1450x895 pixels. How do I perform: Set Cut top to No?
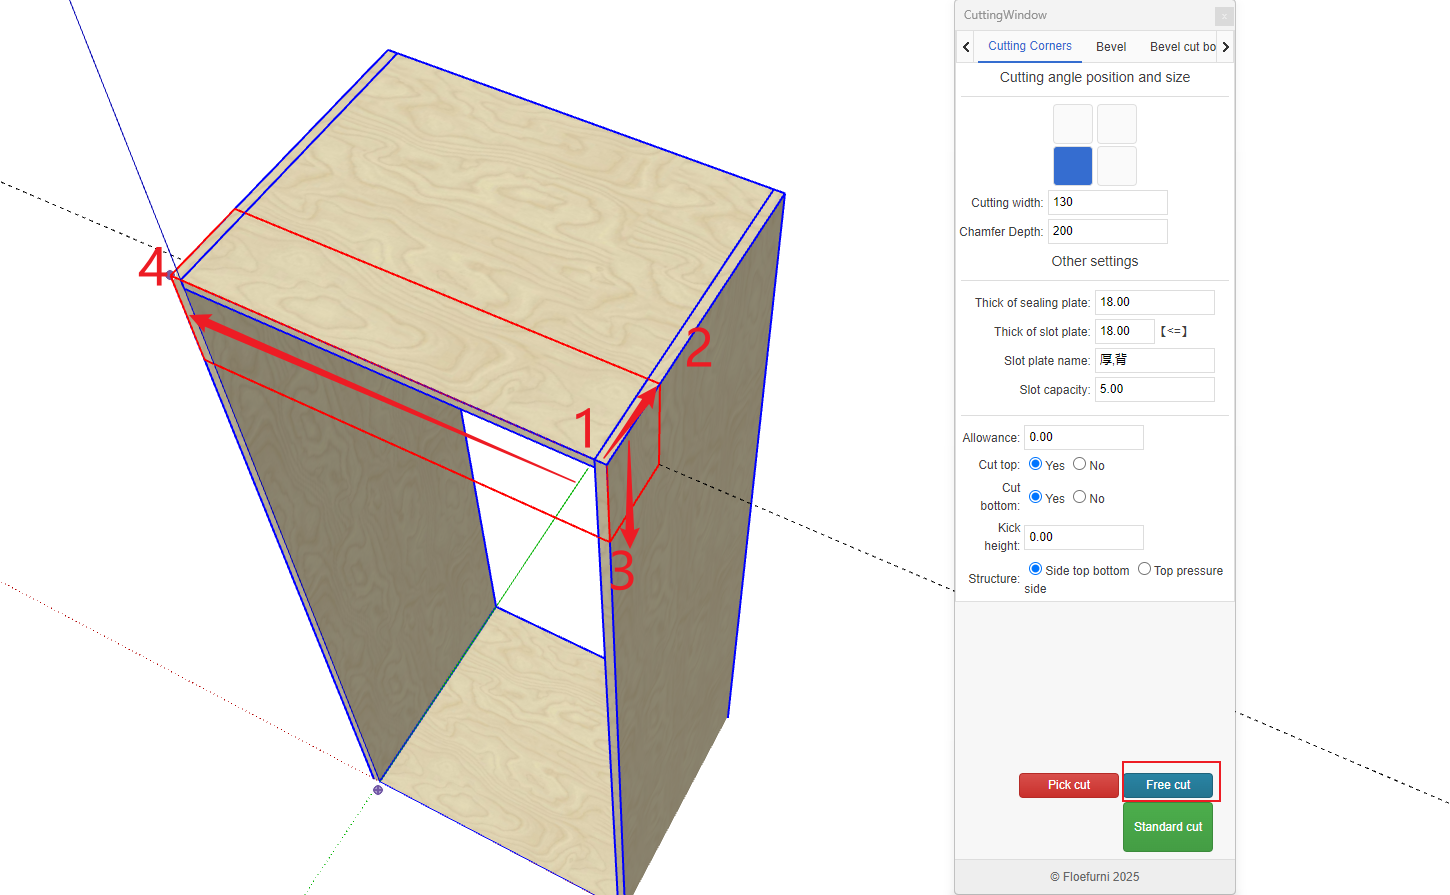[x=1080, y=464]
